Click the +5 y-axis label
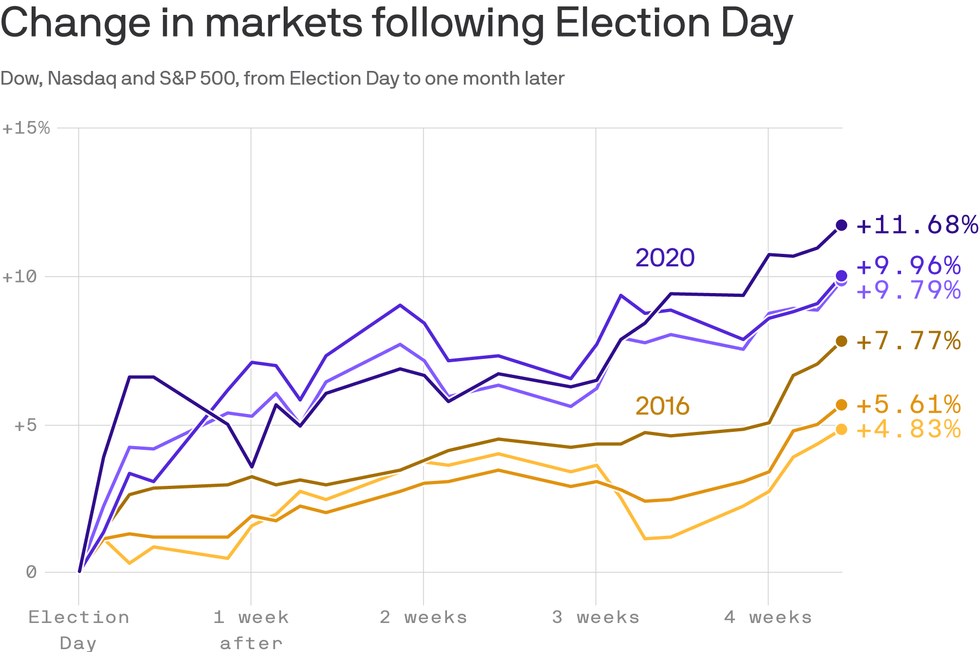This screenshot has width=980, height=652. click(26, 426)
